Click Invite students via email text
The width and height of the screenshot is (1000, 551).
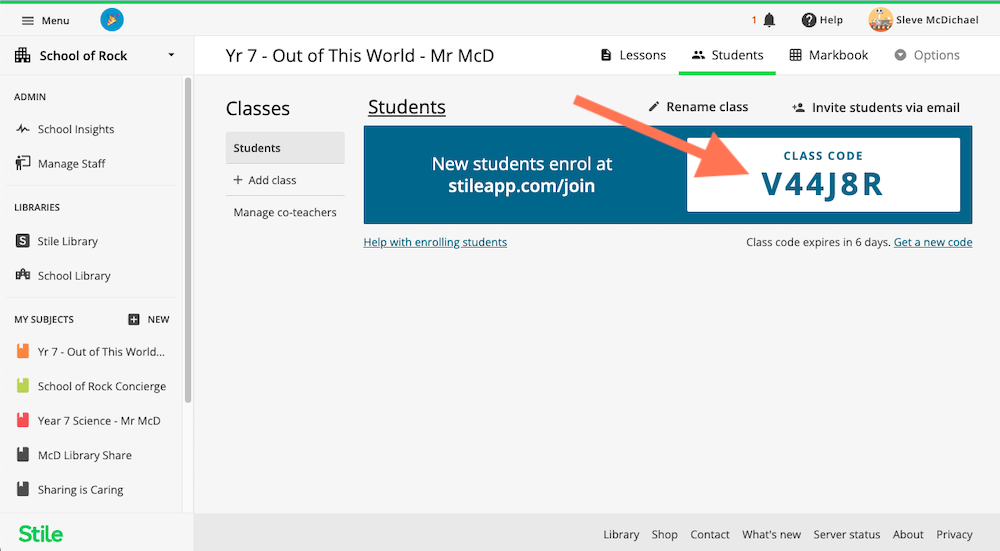coord(885,107)
